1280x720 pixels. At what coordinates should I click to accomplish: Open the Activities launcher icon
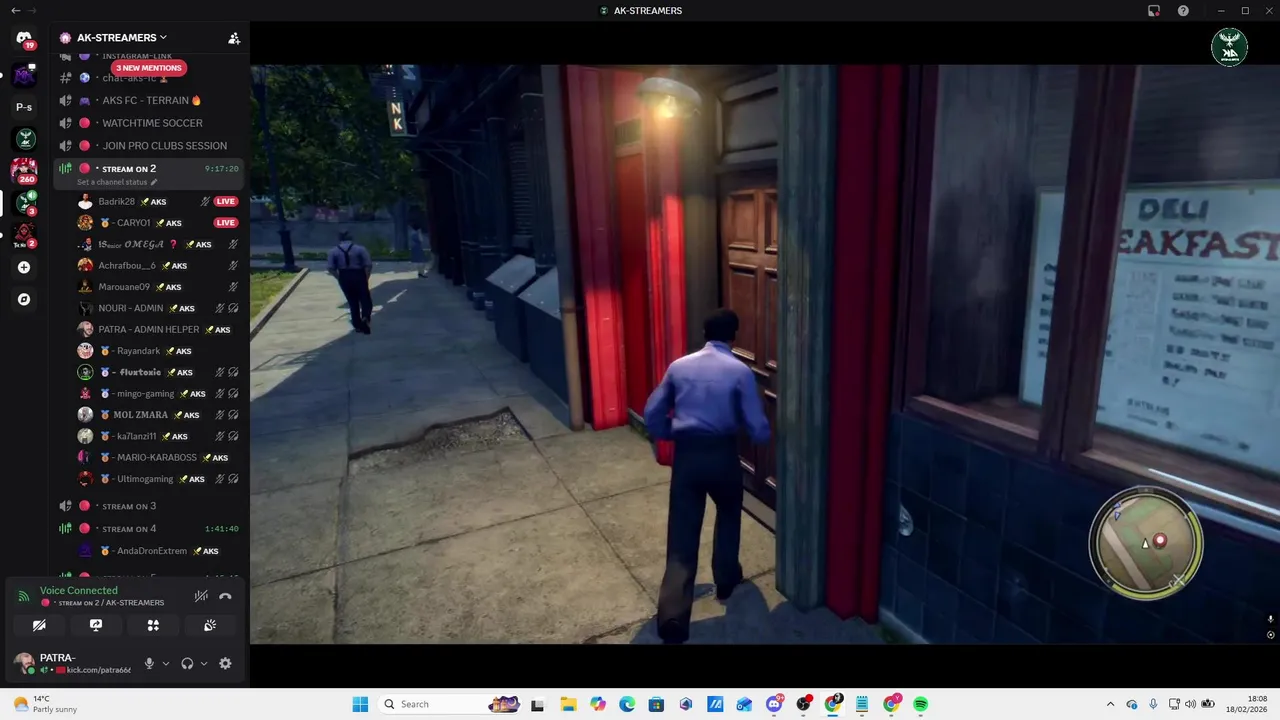pyautogui.click(x=153, y=625)
